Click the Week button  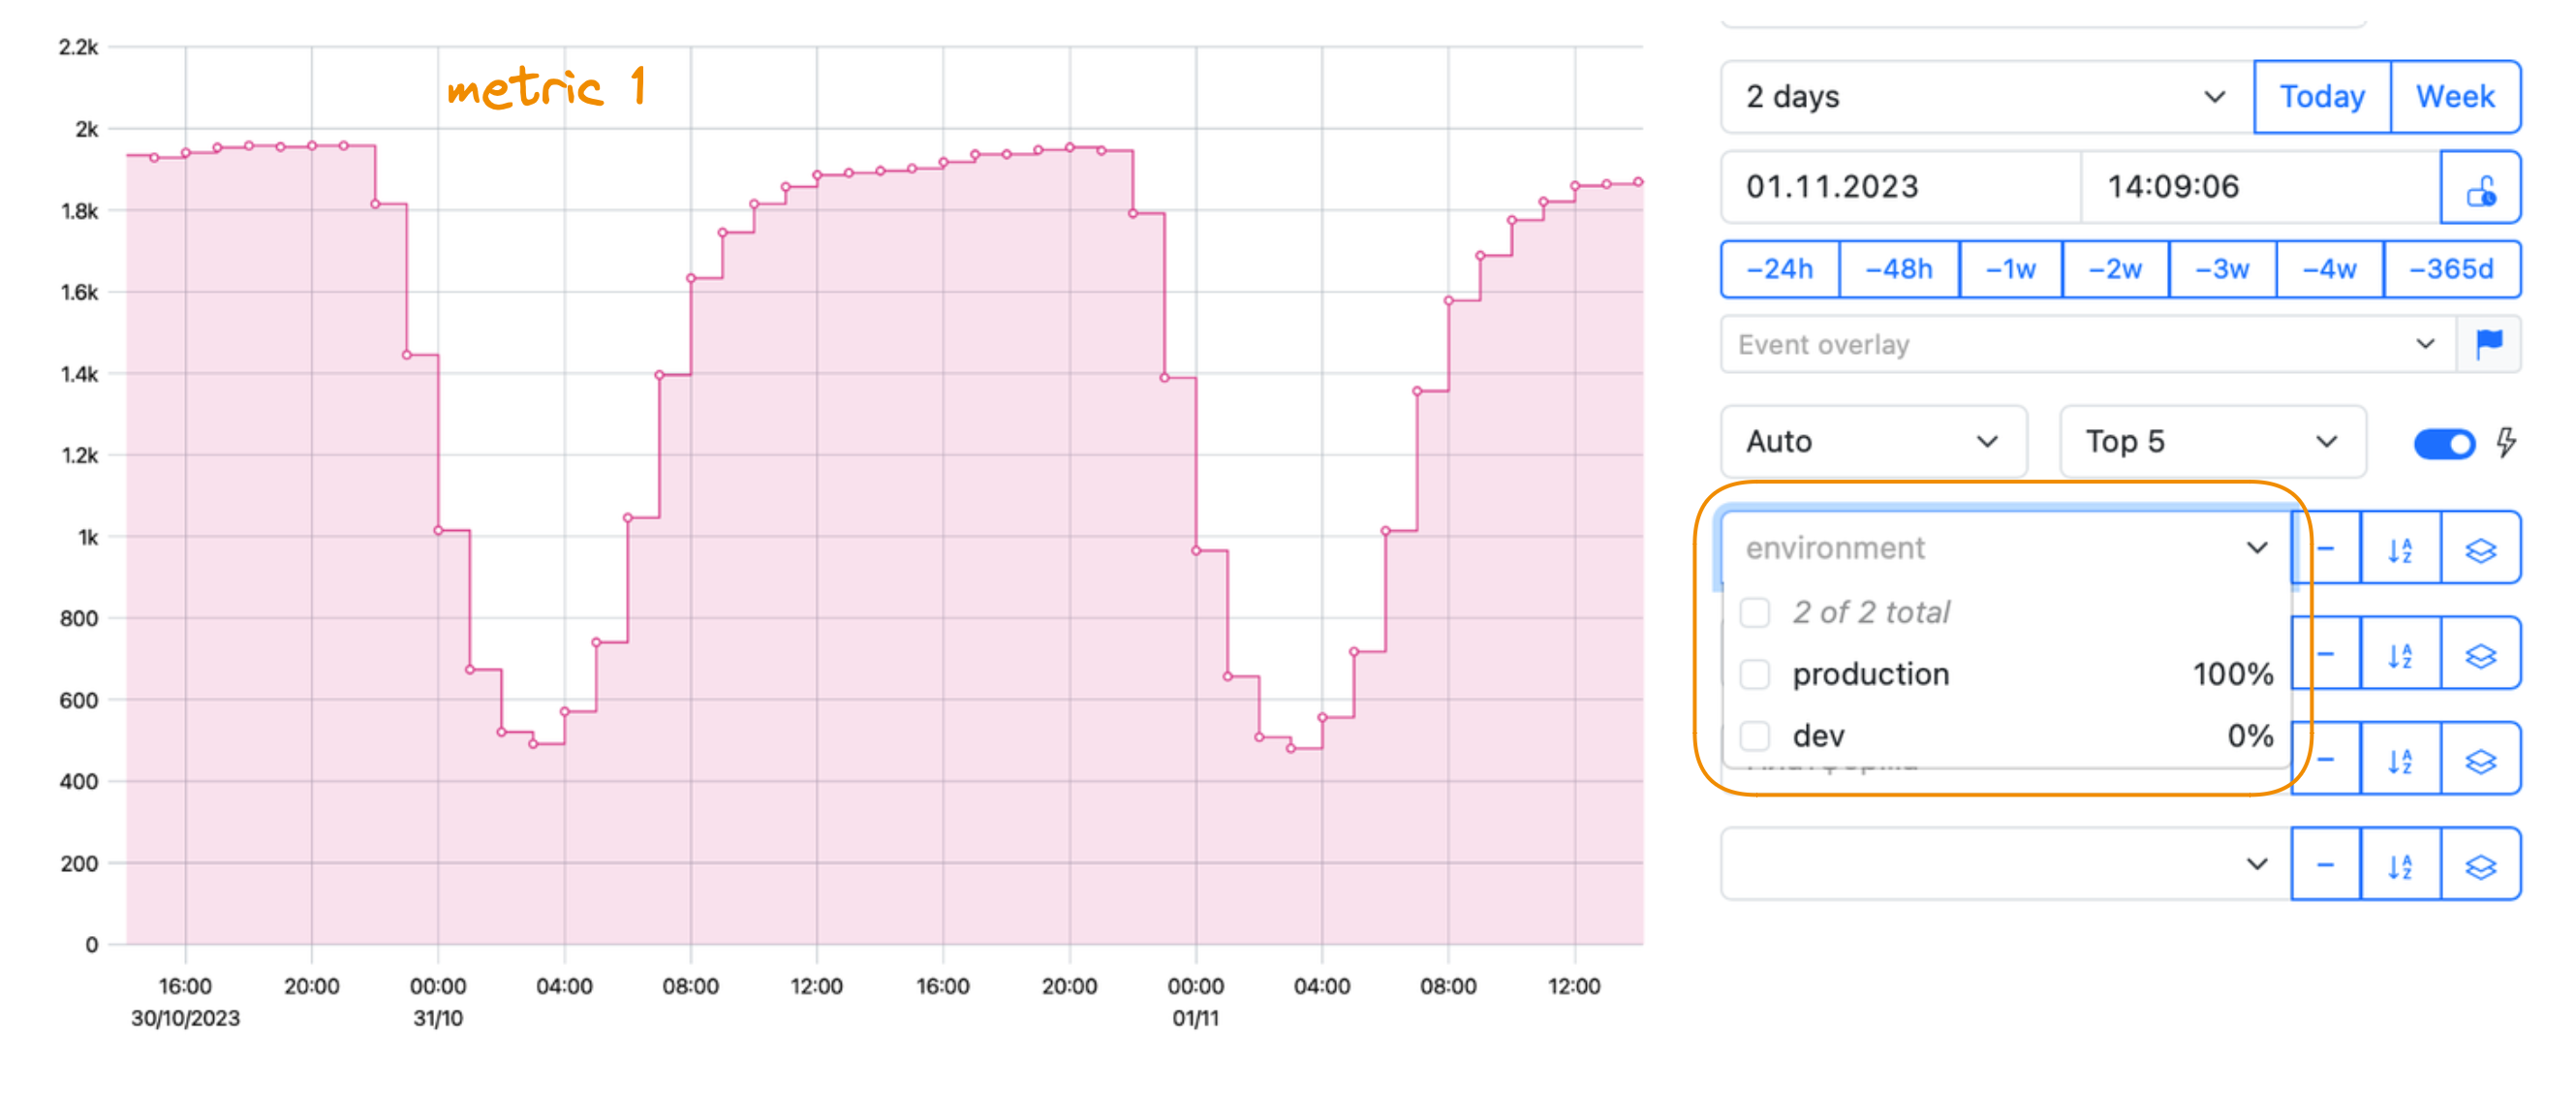[2455, 97]
